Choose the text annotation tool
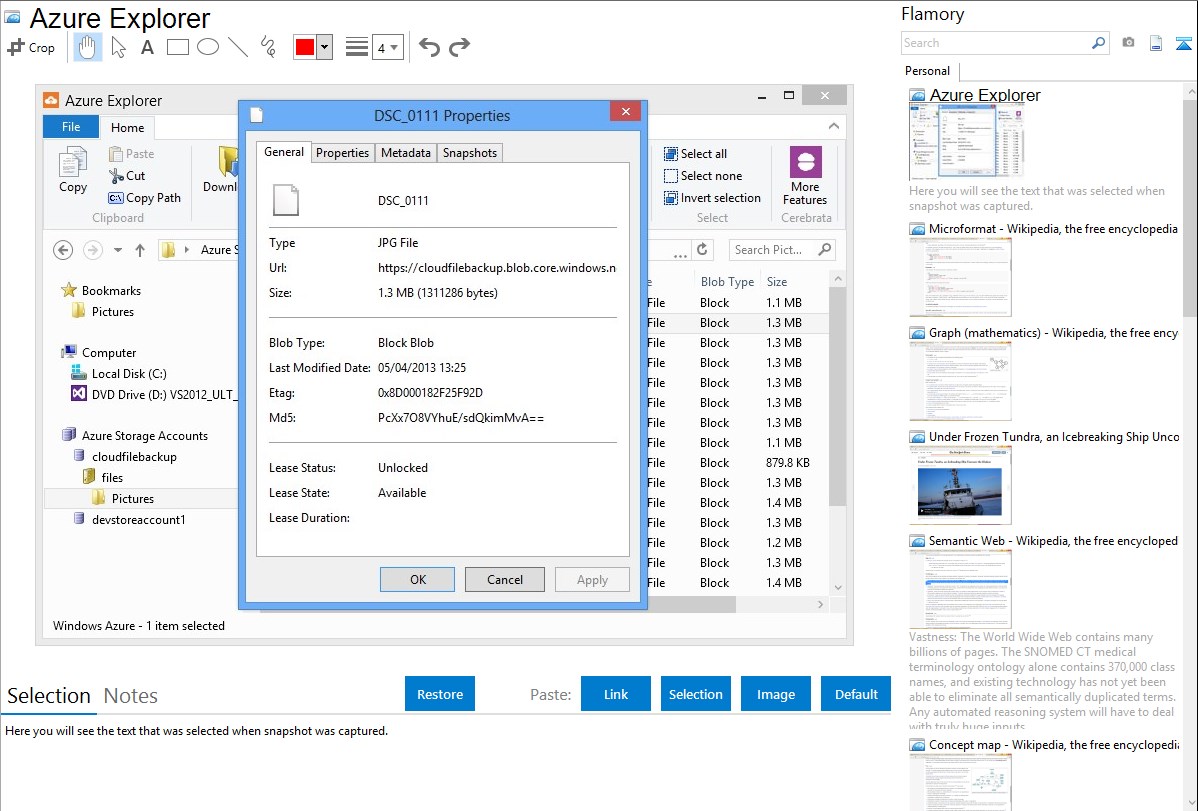 tap(147, 47)
